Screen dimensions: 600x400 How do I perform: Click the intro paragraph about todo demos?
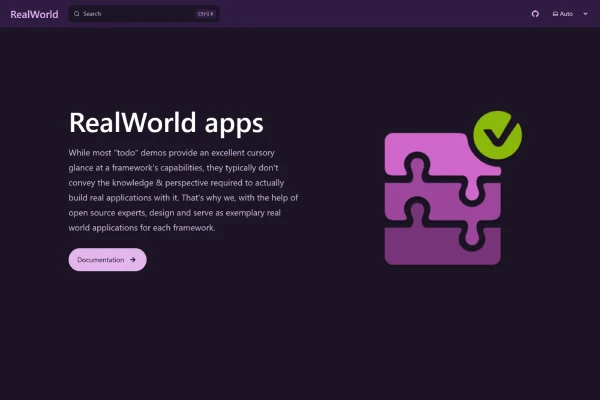183,190
